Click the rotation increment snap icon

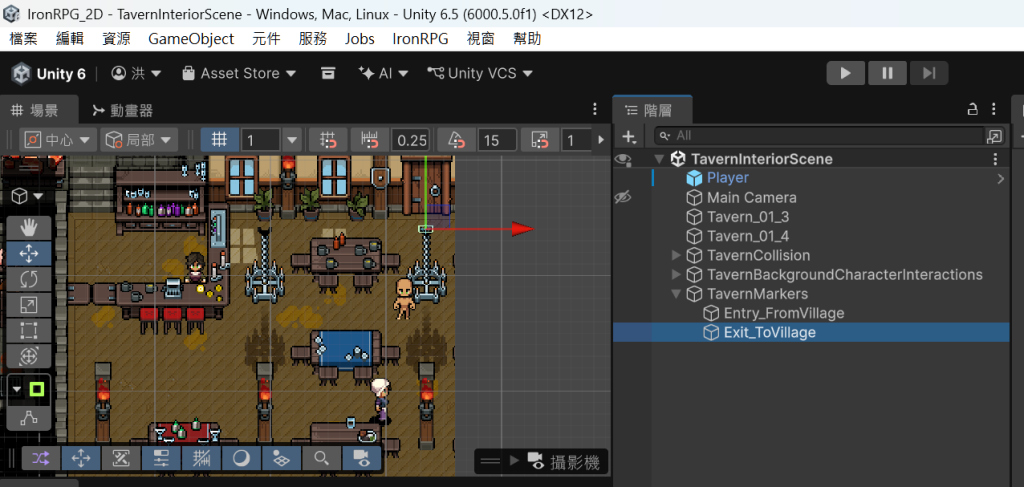[x=456, y=140]
